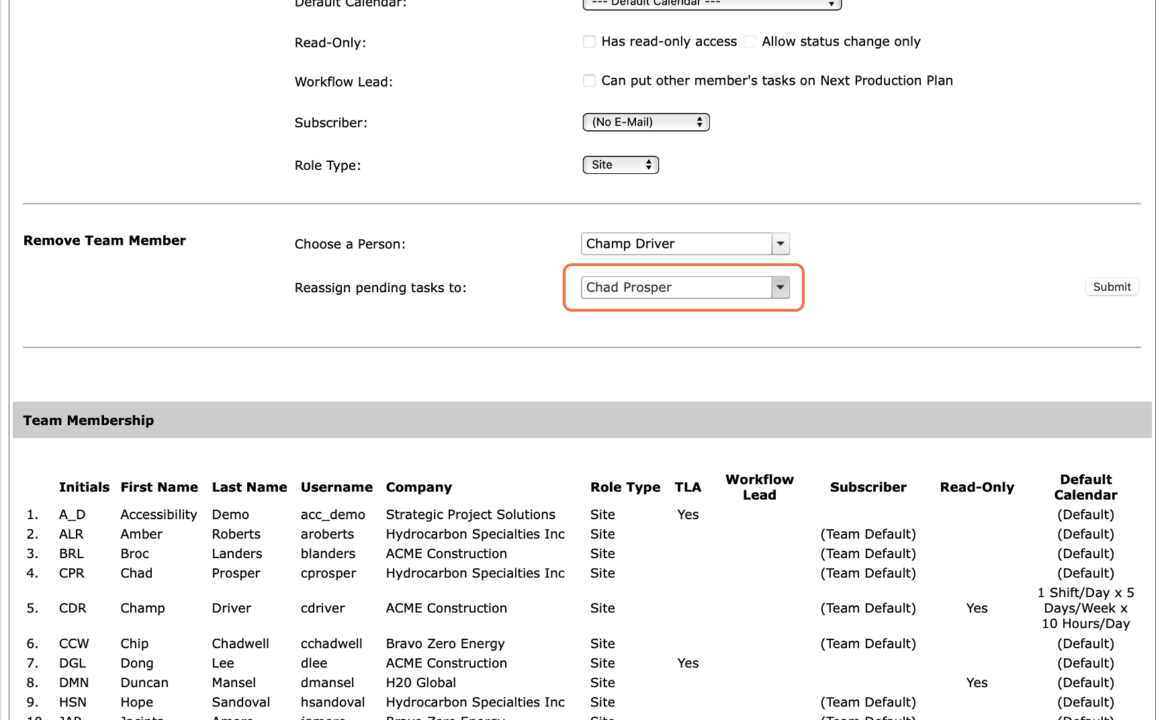Click username cdriver
Screen dimensions: 1170x720
[322, 608]
